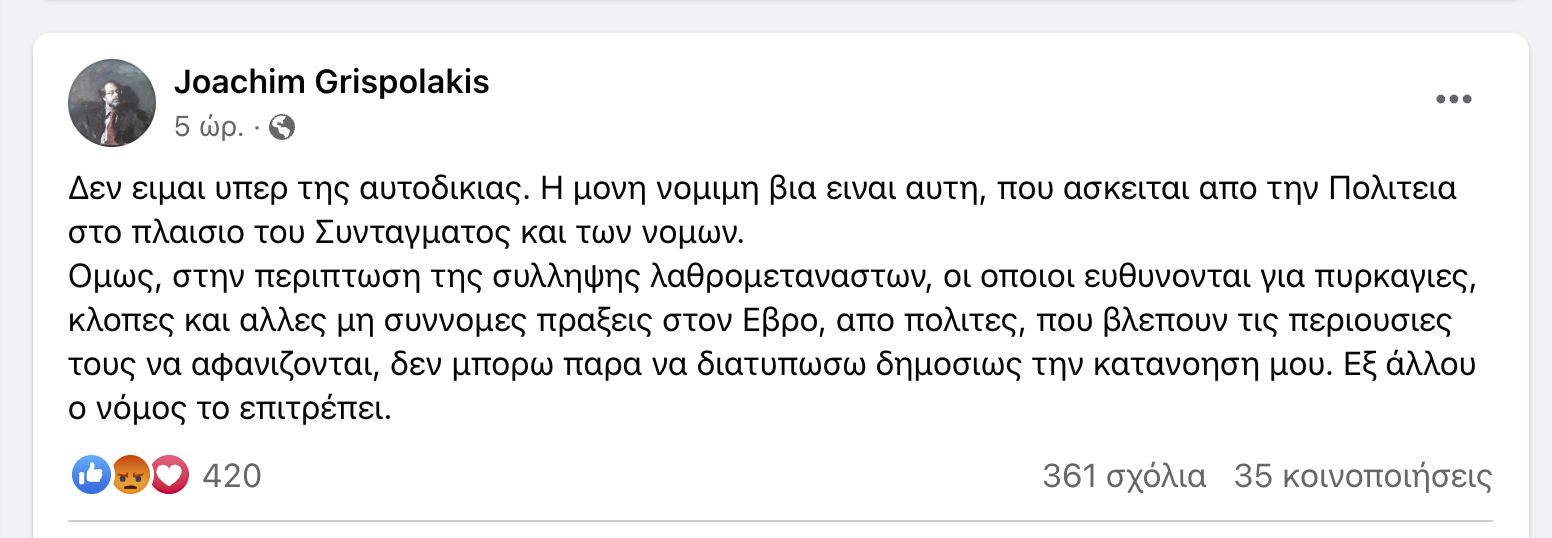Click the orange Angry reaction icon
The height and width of the screenshot is (538, 1552).
click(131, 476)
